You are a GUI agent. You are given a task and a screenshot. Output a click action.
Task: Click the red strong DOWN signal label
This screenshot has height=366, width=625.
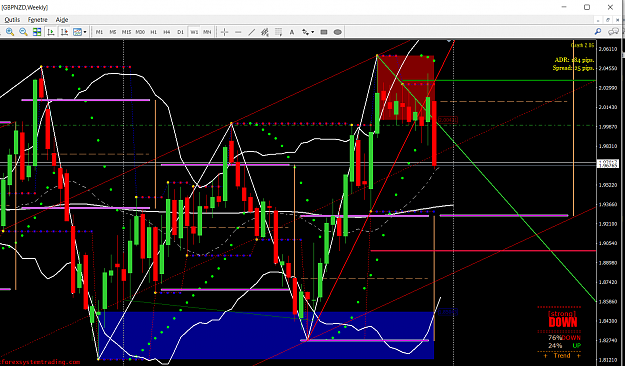point(563,319)
